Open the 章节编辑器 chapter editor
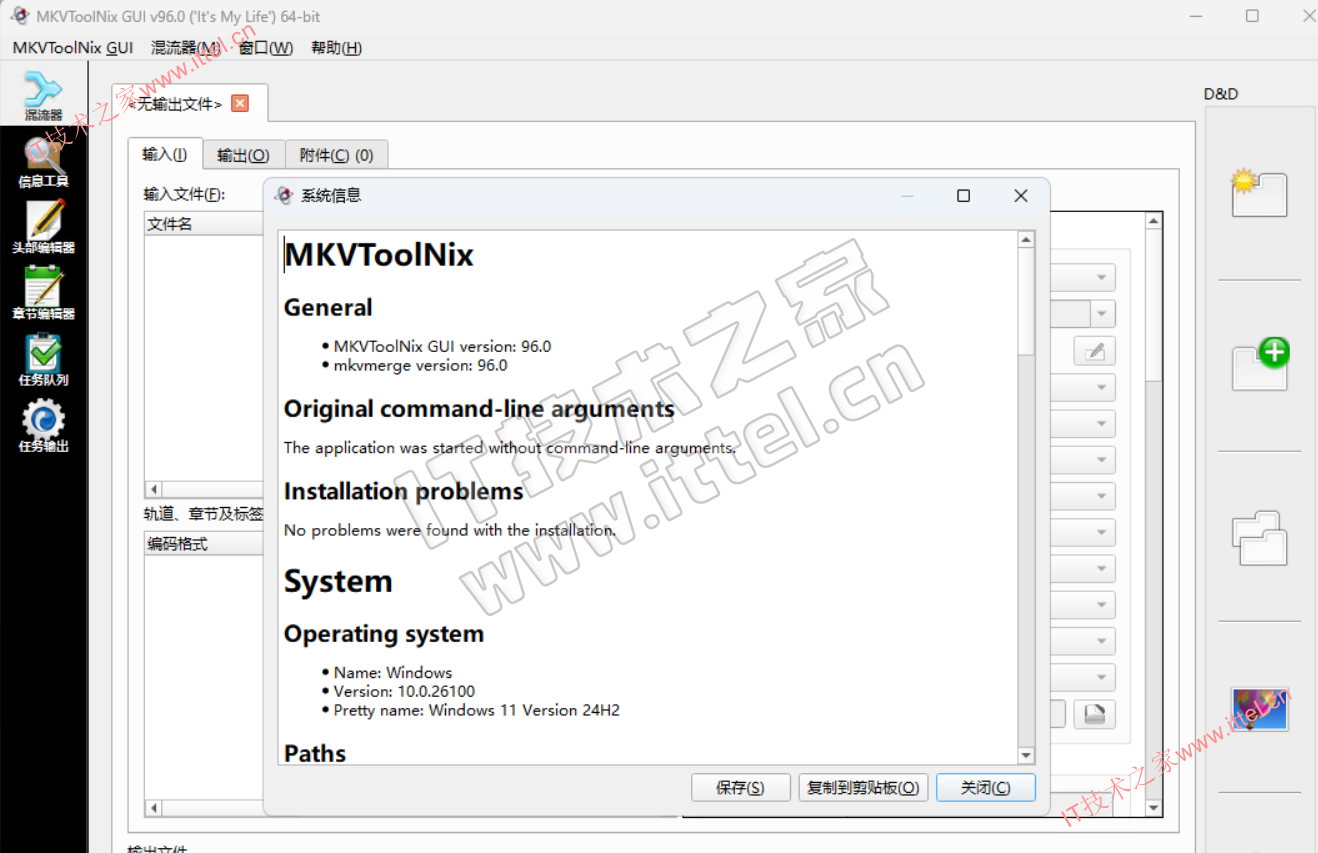This screenshot has height=853, width=1318. [43, 293]
